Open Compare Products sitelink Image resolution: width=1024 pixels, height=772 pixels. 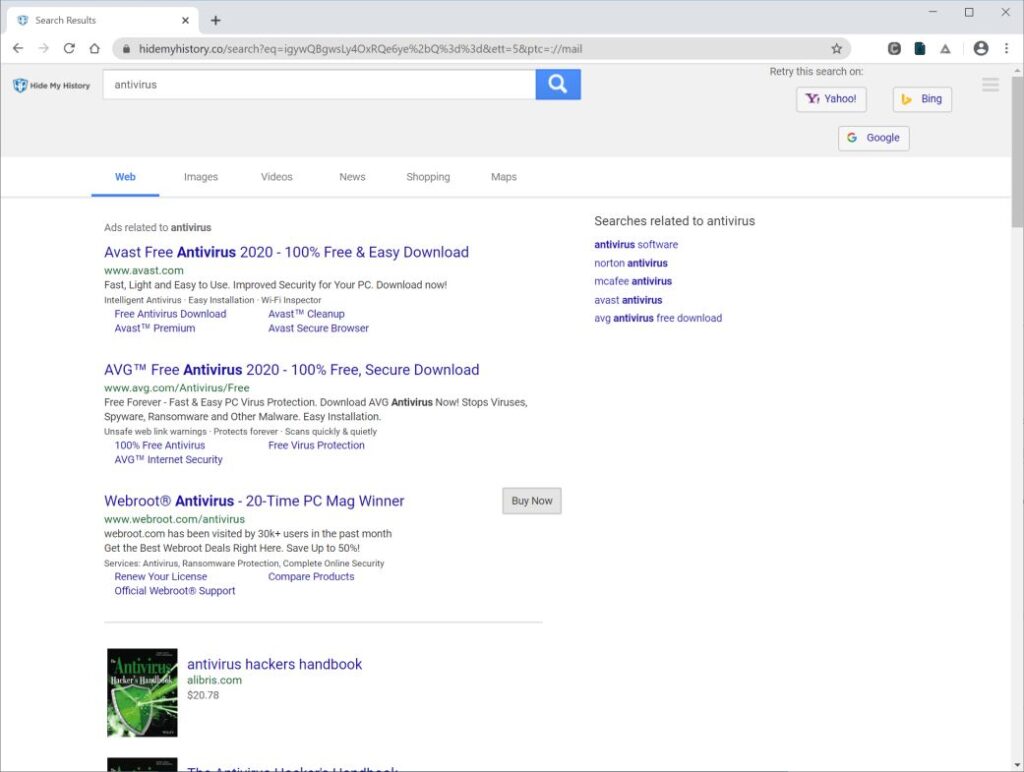(311, 577)
